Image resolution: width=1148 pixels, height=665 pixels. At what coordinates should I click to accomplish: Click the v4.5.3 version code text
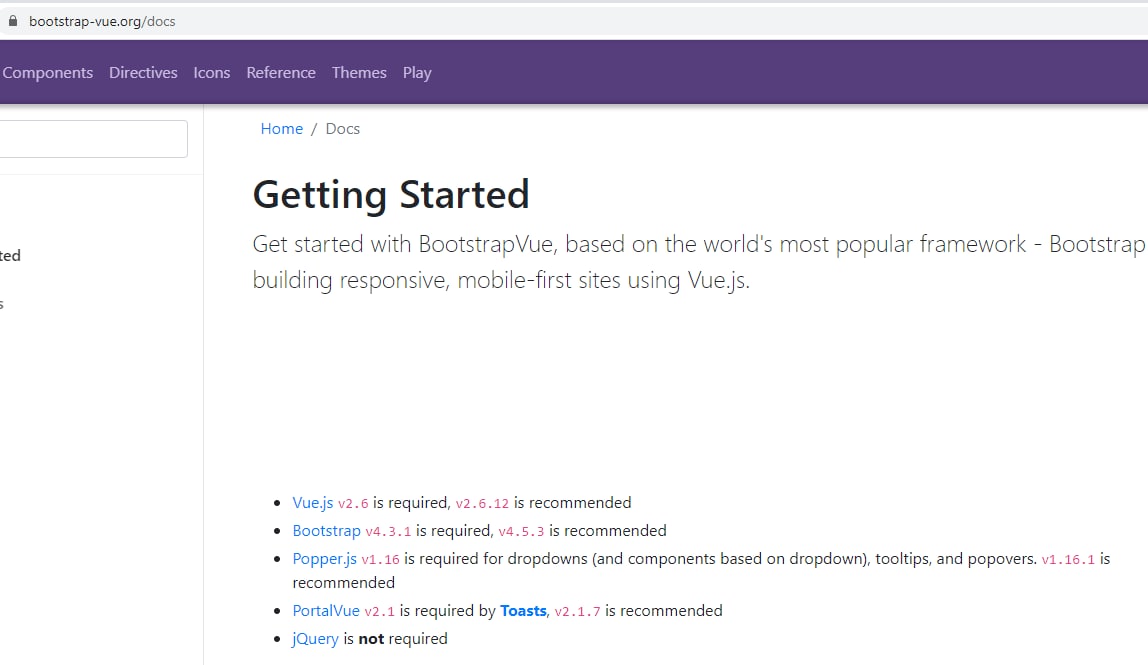[x=521, y=532]
